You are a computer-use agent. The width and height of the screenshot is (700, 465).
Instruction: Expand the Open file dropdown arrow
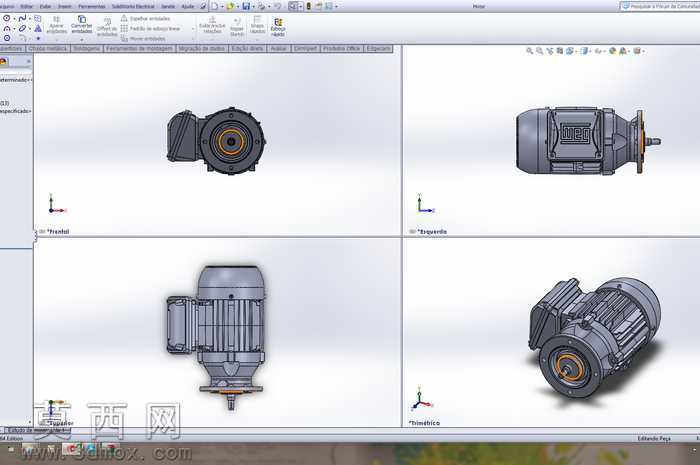(x=238, y=6)
